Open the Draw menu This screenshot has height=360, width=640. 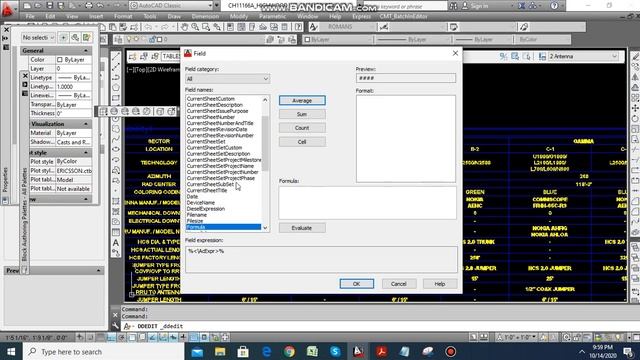174,16
